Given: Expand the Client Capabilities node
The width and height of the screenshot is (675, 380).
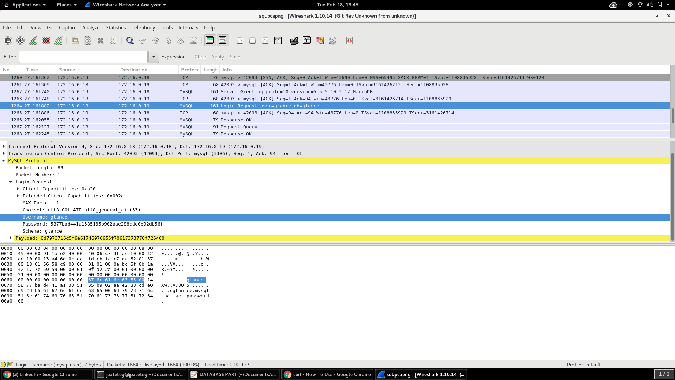Looking at the screenshot, I should pos(18,188).
